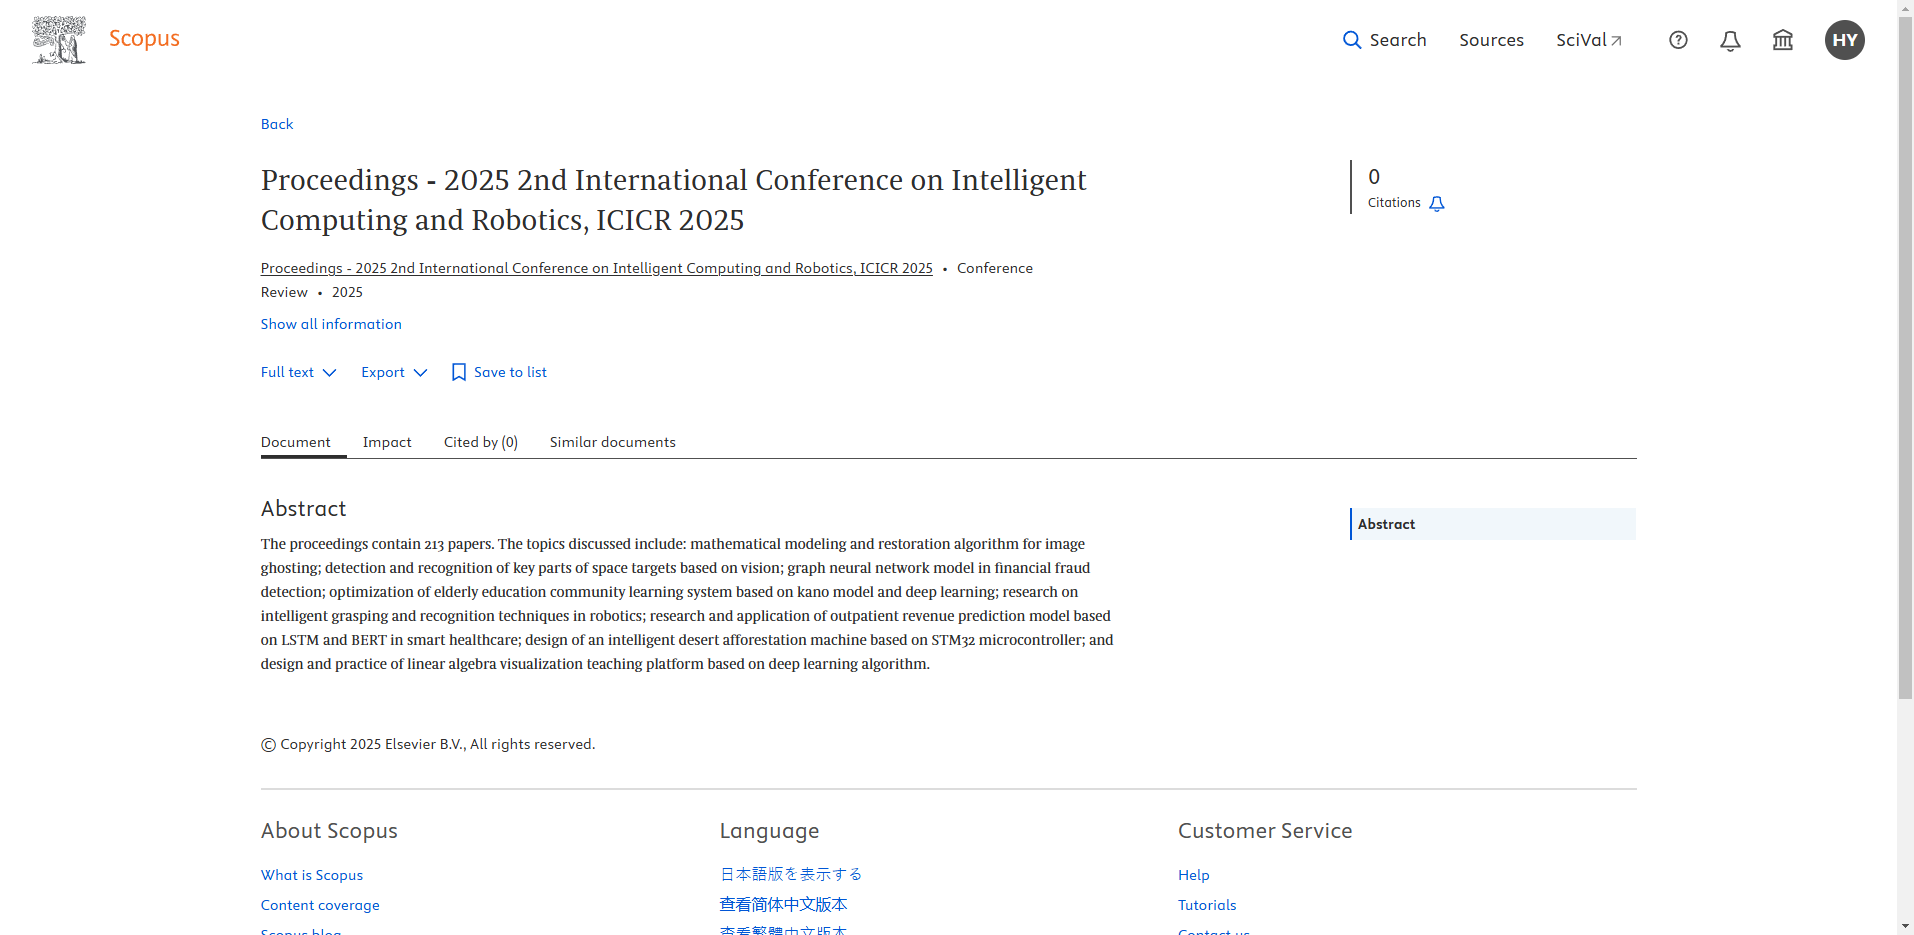Select the Similar documents tab

(x=612, y=442)
